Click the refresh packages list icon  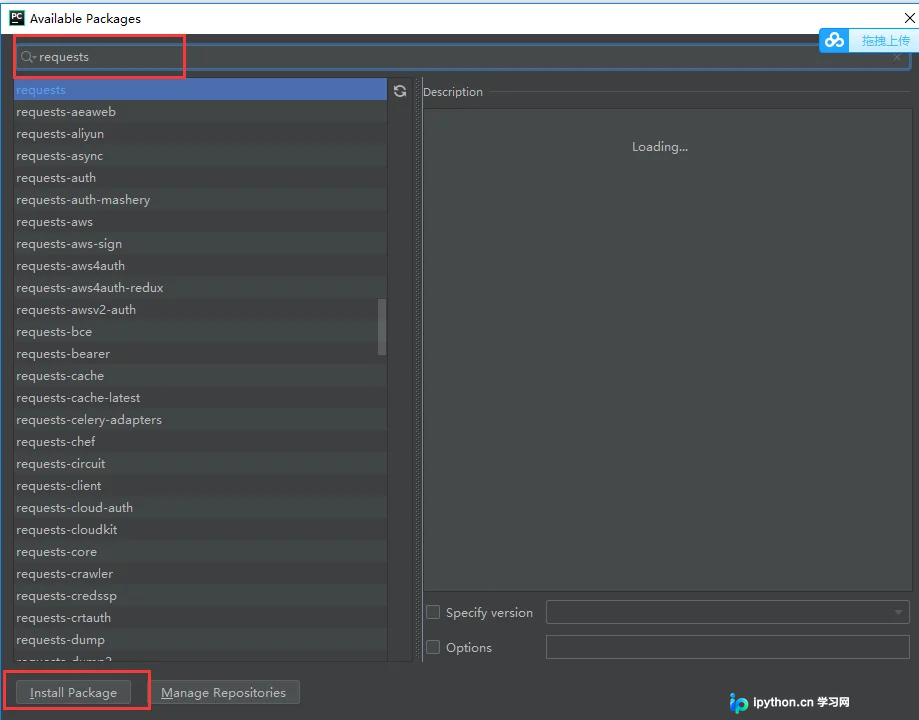coord(400,91)
